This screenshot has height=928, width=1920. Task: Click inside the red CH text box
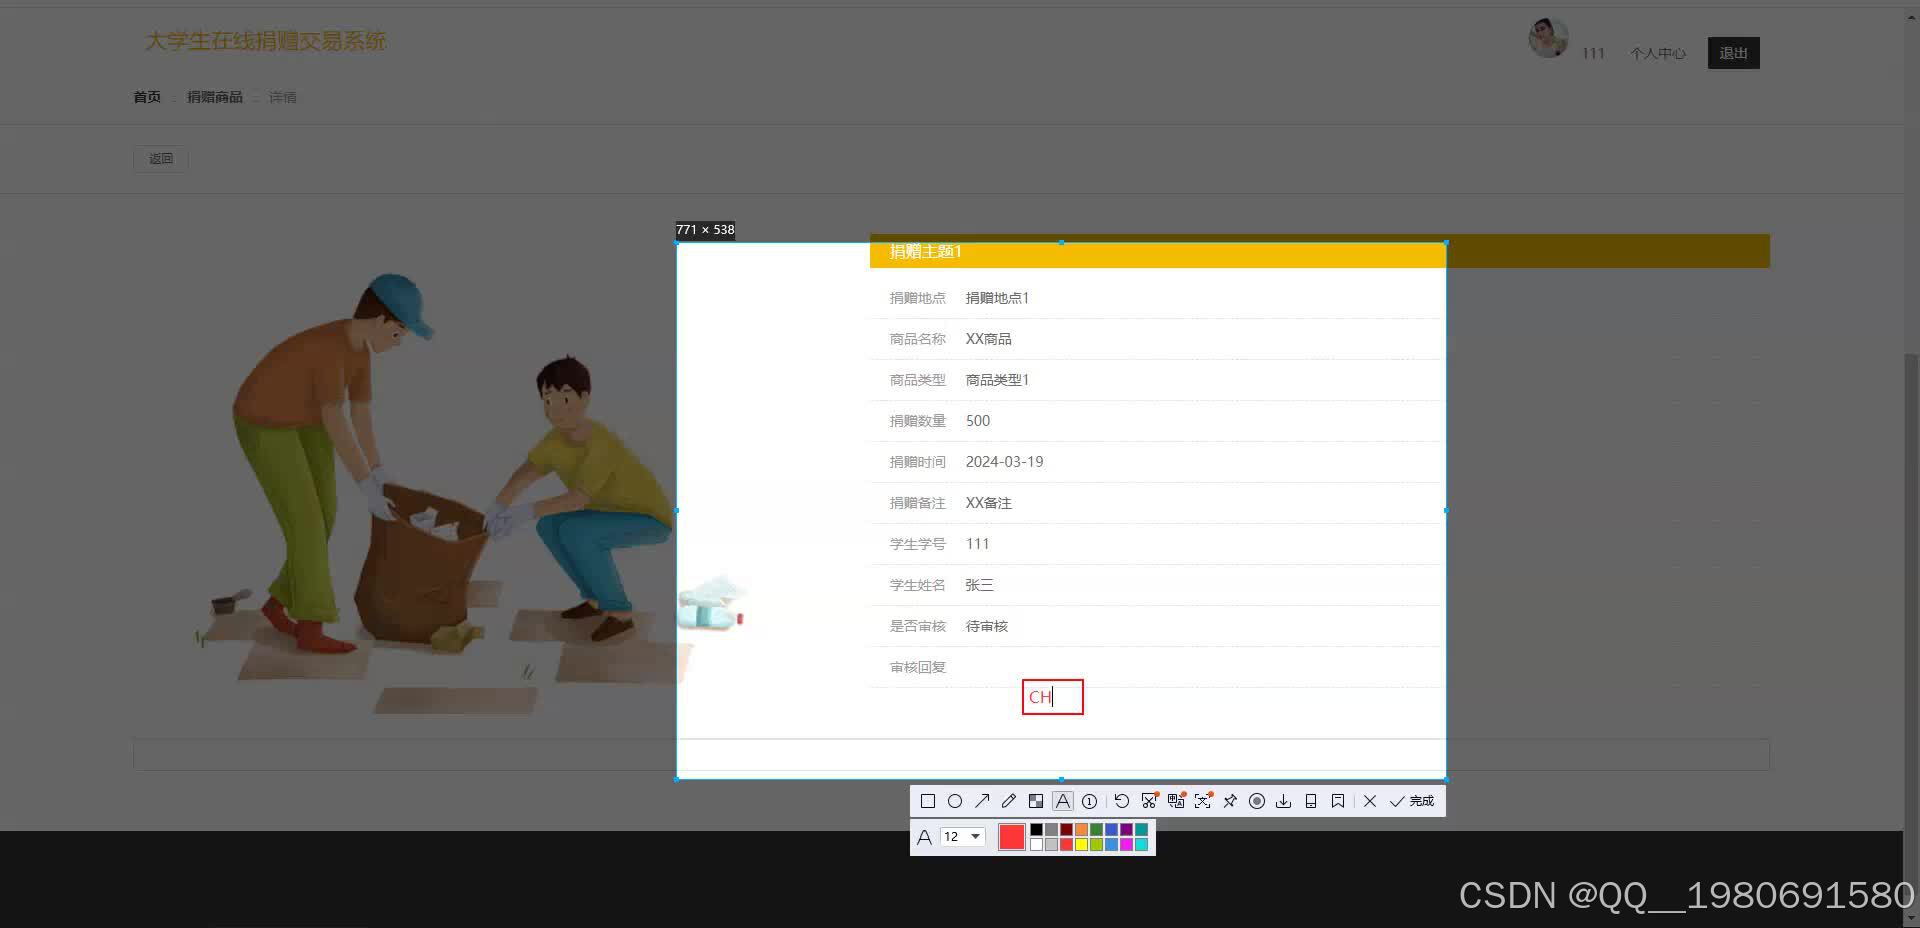pyautogui.click(x=1053, y=697)
